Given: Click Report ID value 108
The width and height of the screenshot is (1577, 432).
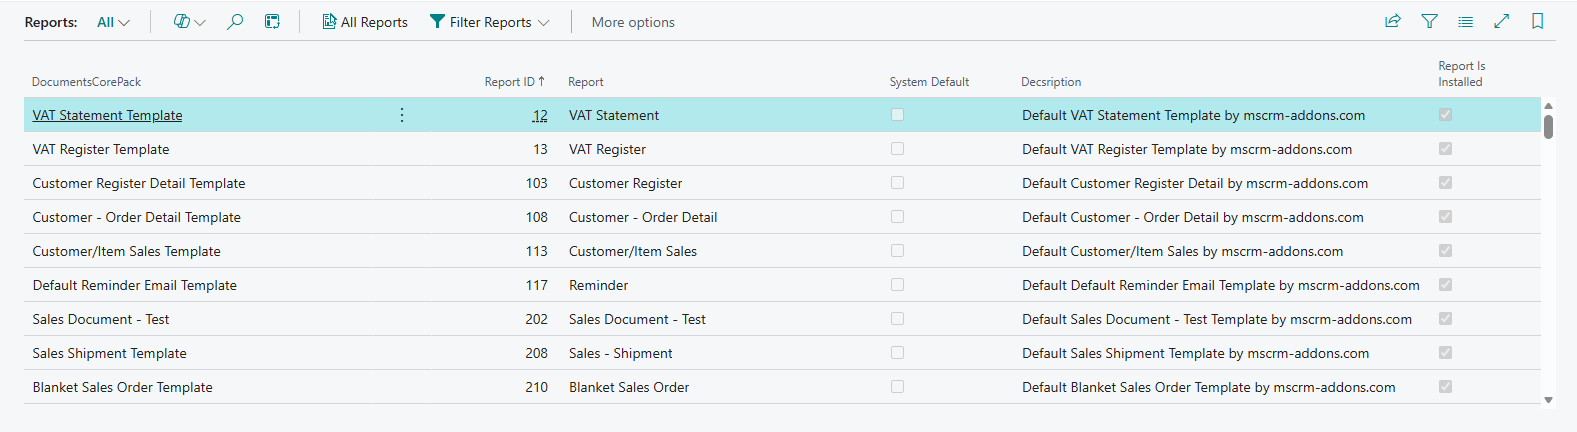Looking at the screenshot, I should [537, 217].
